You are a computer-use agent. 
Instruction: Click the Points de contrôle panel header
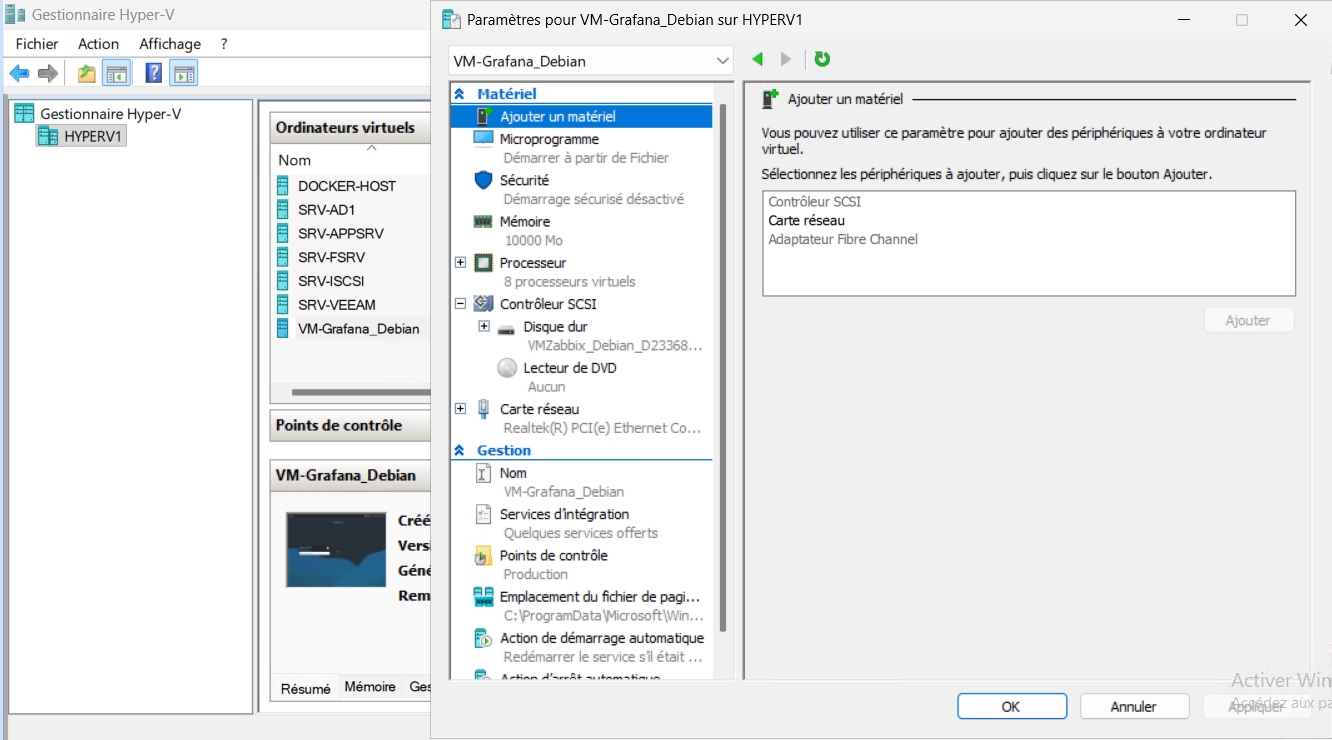click(x=350, y=425)
